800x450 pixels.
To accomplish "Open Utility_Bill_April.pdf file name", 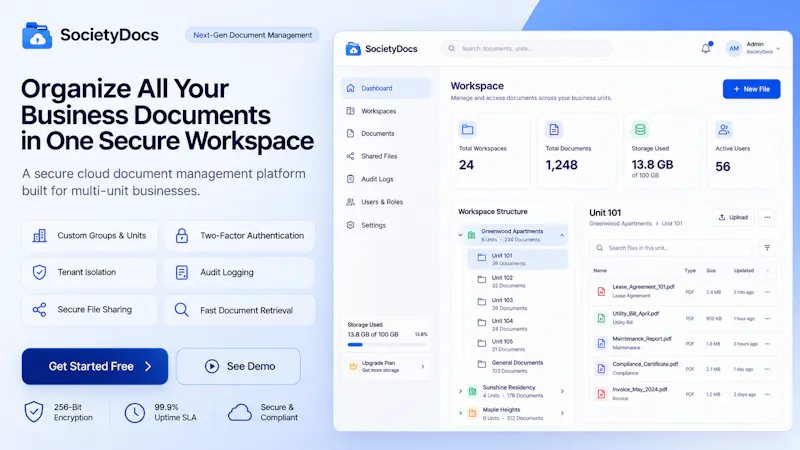I will click(x=635, y=314).
